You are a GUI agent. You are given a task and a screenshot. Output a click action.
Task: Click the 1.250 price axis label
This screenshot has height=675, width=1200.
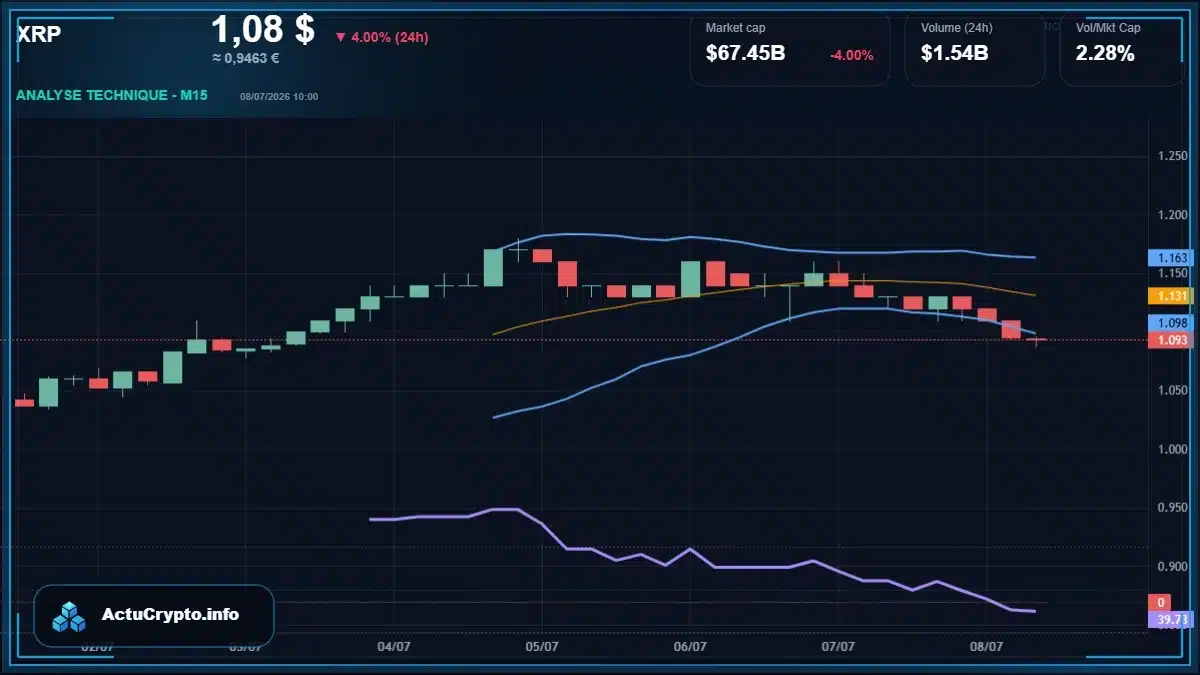1171,156
